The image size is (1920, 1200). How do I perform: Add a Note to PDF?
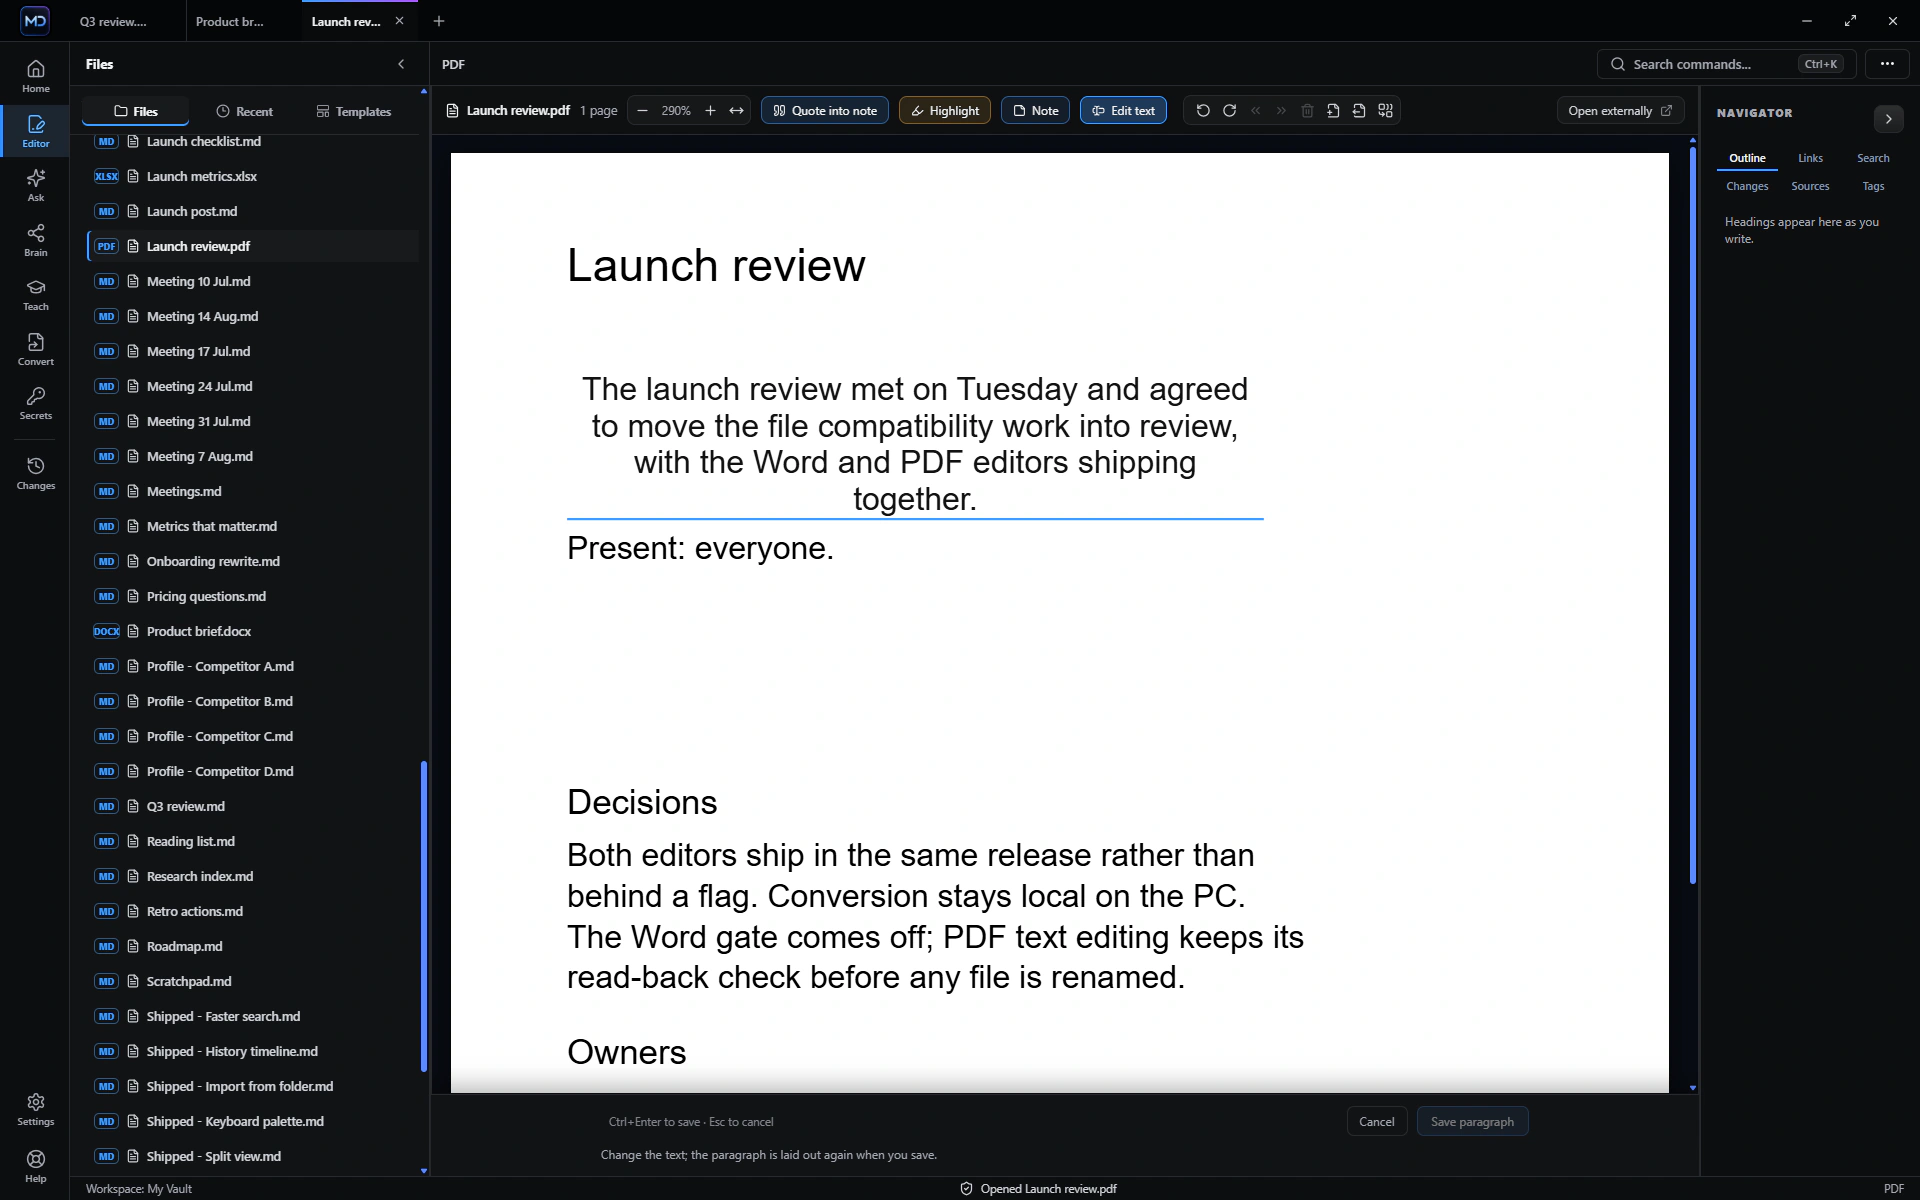(1035, 111)
